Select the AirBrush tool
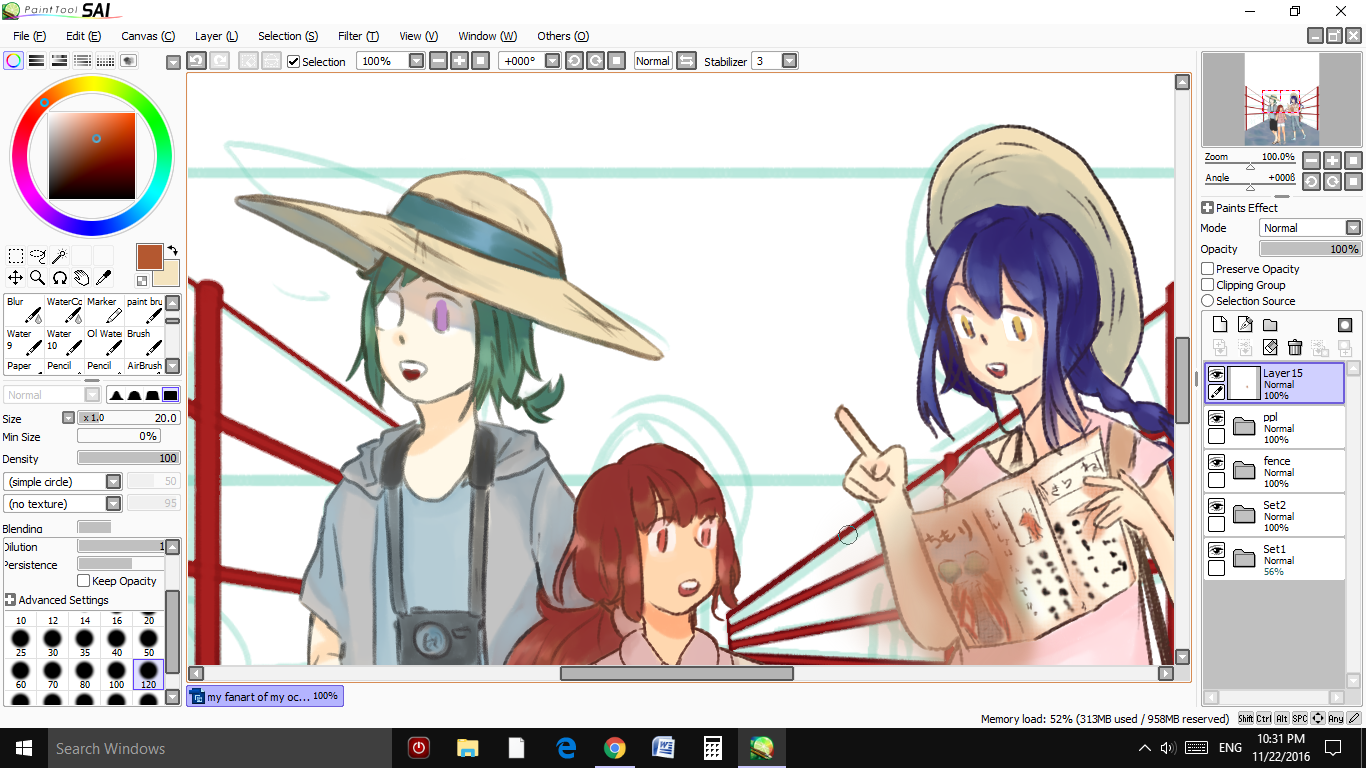The height and width of the screenshot is (768, 1366). [x=144, y=366]
